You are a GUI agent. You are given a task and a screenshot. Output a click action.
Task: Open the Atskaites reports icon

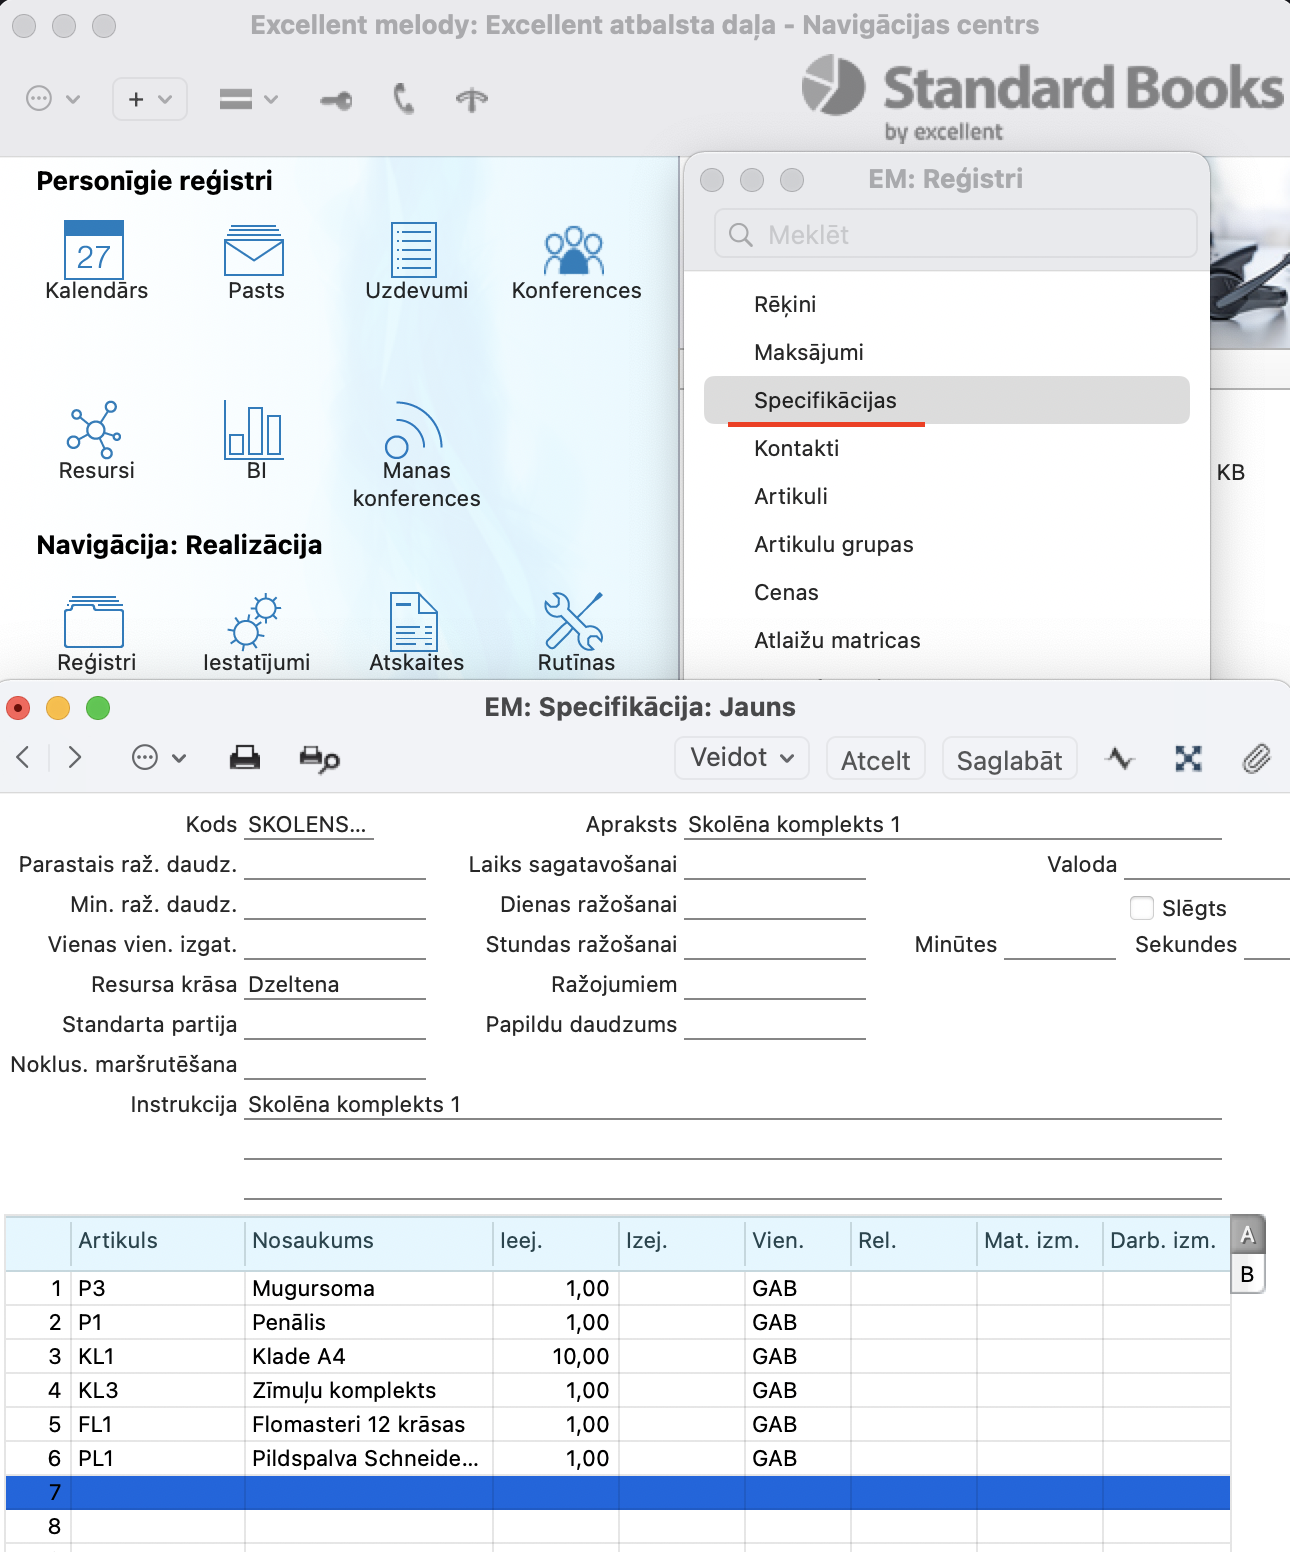click(x=414, y=622)
